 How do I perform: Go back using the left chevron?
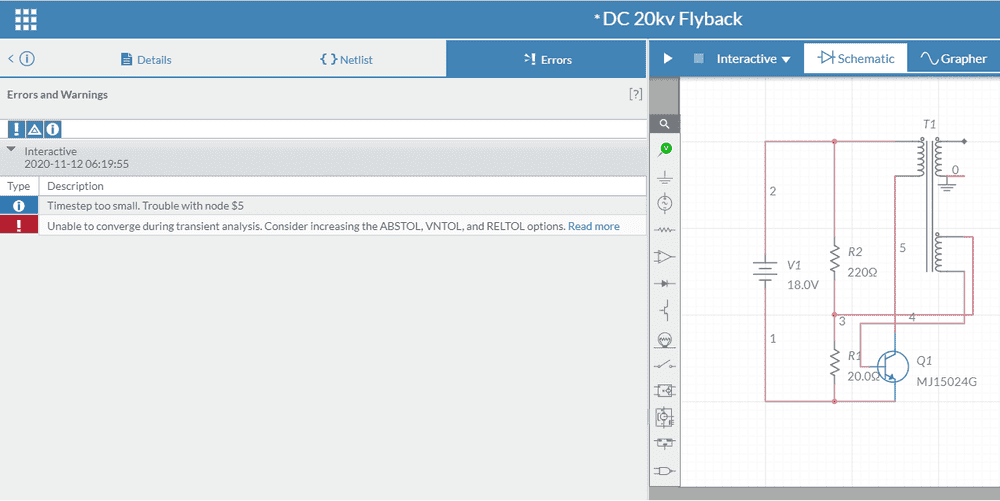10,59
